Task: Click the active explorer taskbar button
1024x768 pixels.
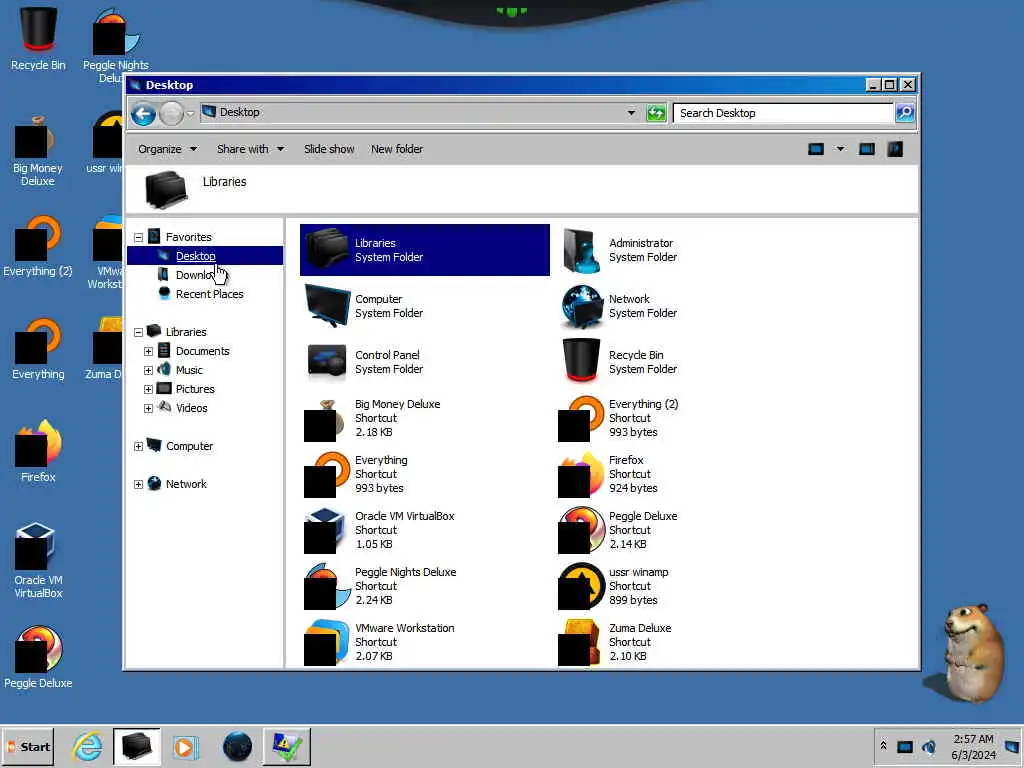Action: click(136, 746)
